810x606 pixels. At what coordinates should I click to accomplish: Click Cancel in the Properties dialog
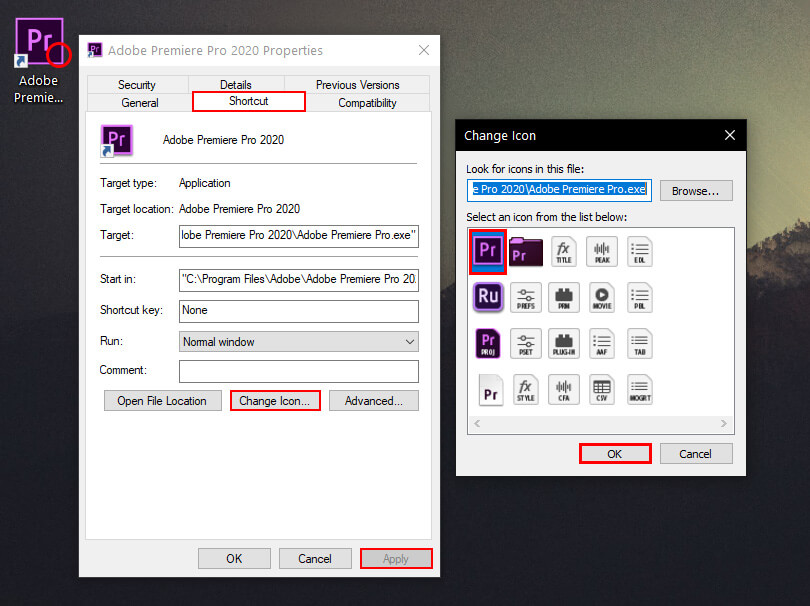point(315,558)
